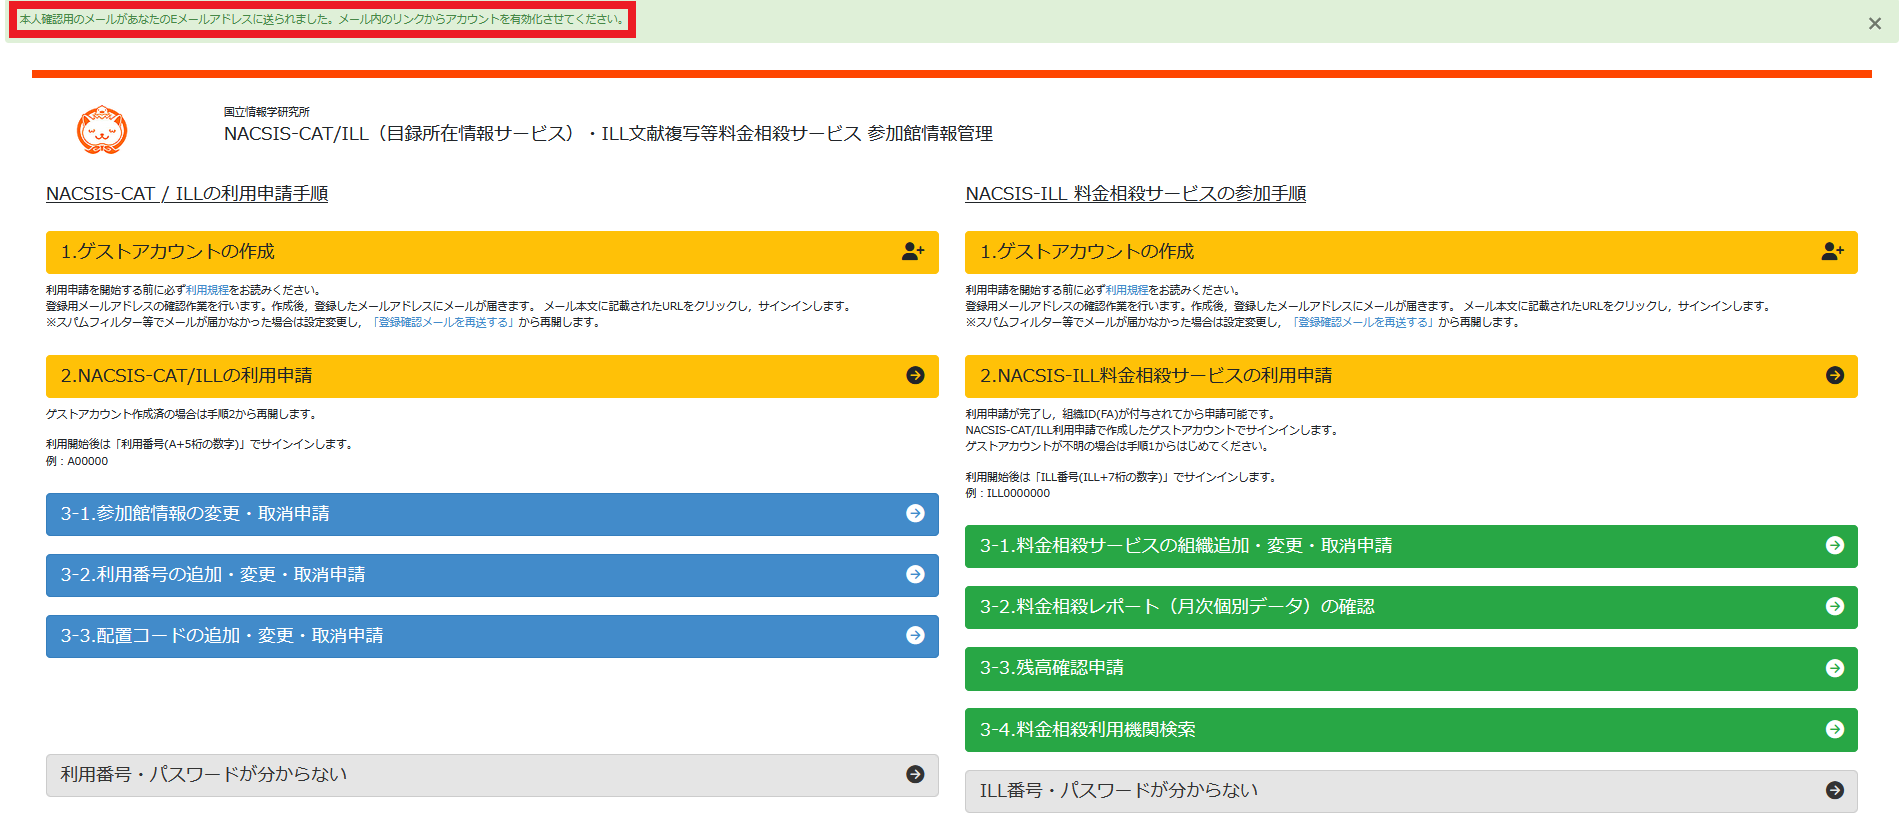Screen dimensions: 1899x831
Task: Click the orange cat logo
Action: coord(102,130)
